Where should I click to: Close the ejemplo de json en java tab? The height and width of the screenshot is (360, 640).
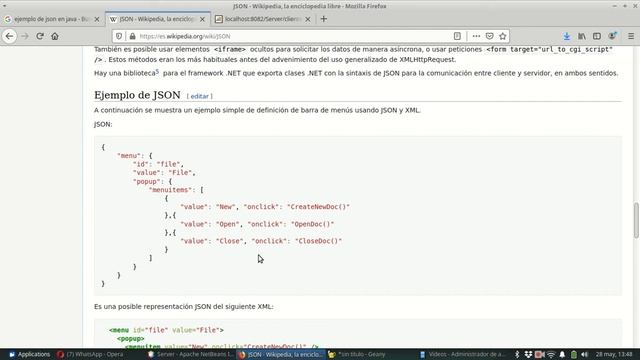pyautogui.click(x=97, y=19)
